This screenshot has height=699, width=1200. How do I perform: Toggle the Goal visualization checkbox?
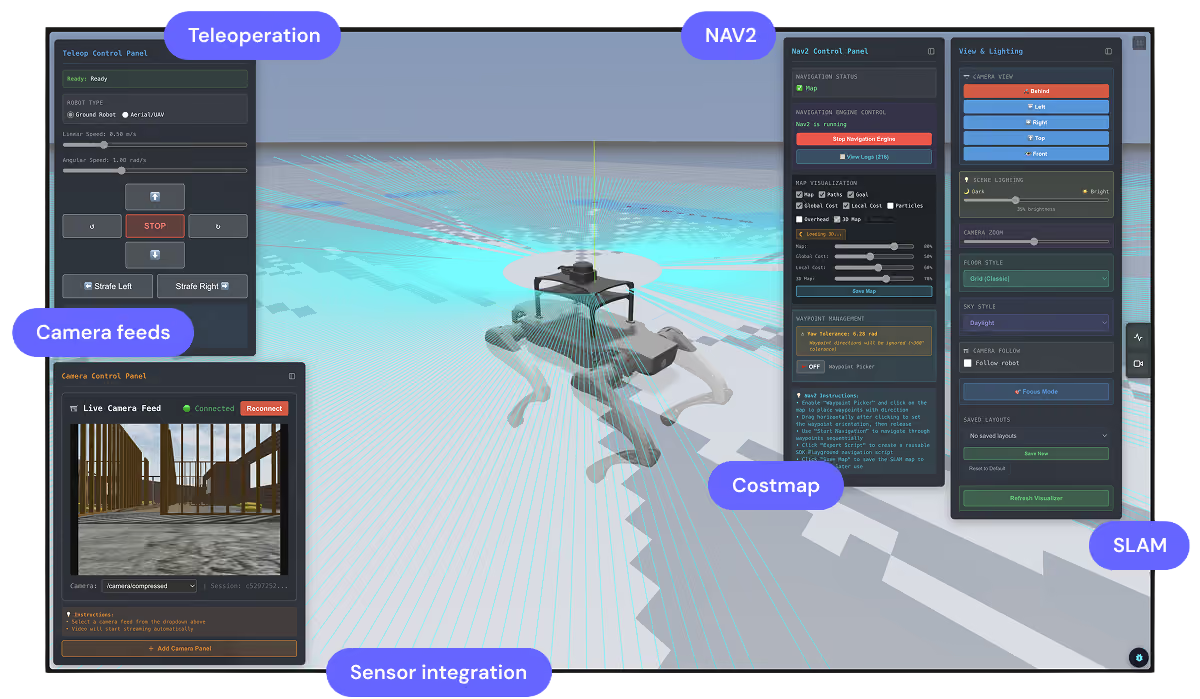(850, 194)
